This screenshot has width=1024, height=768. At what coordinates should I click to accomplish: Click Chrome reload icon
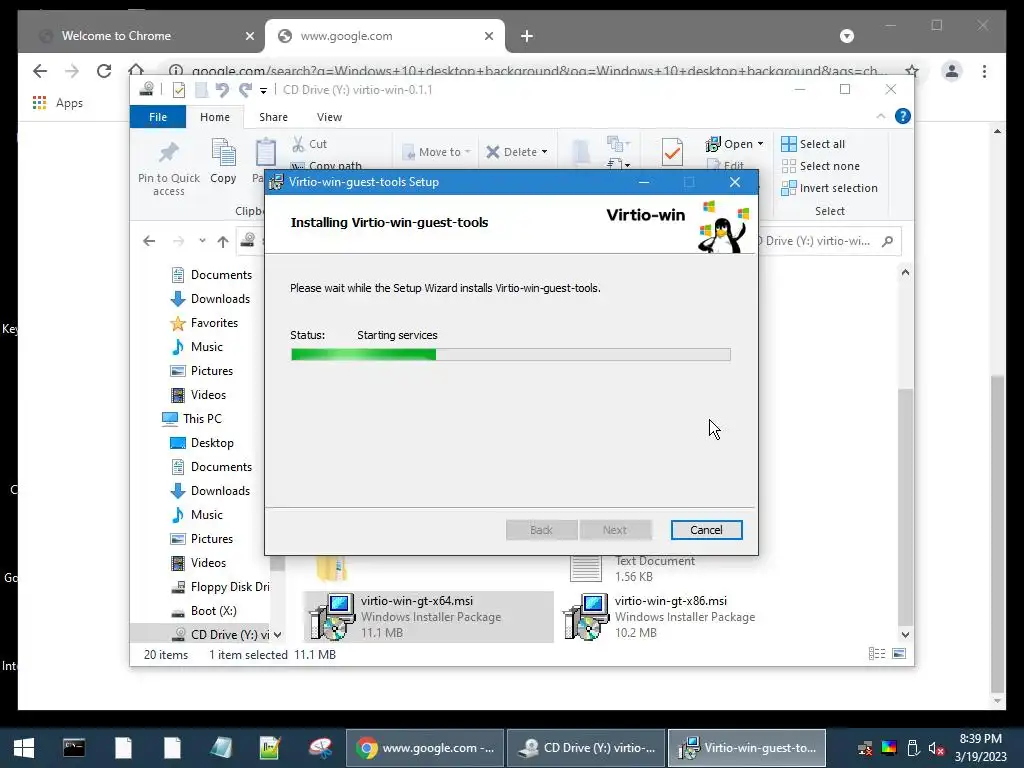[x=103, y=71]
